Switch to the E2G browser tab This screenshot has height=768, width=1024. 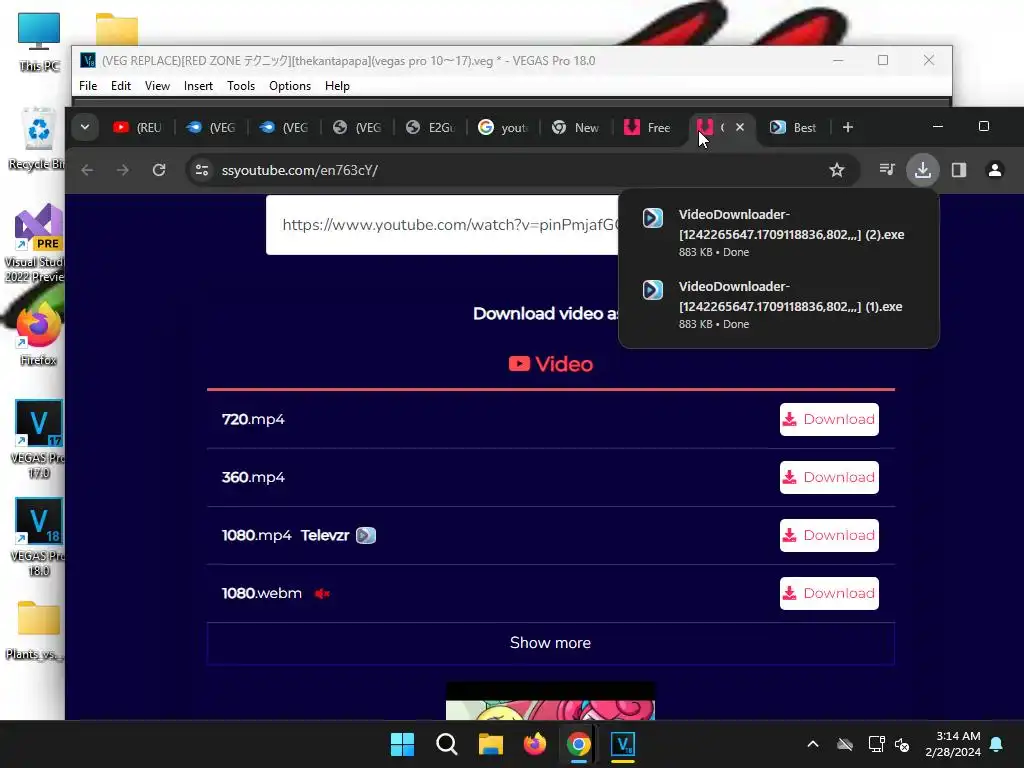[x=430, y=127]
